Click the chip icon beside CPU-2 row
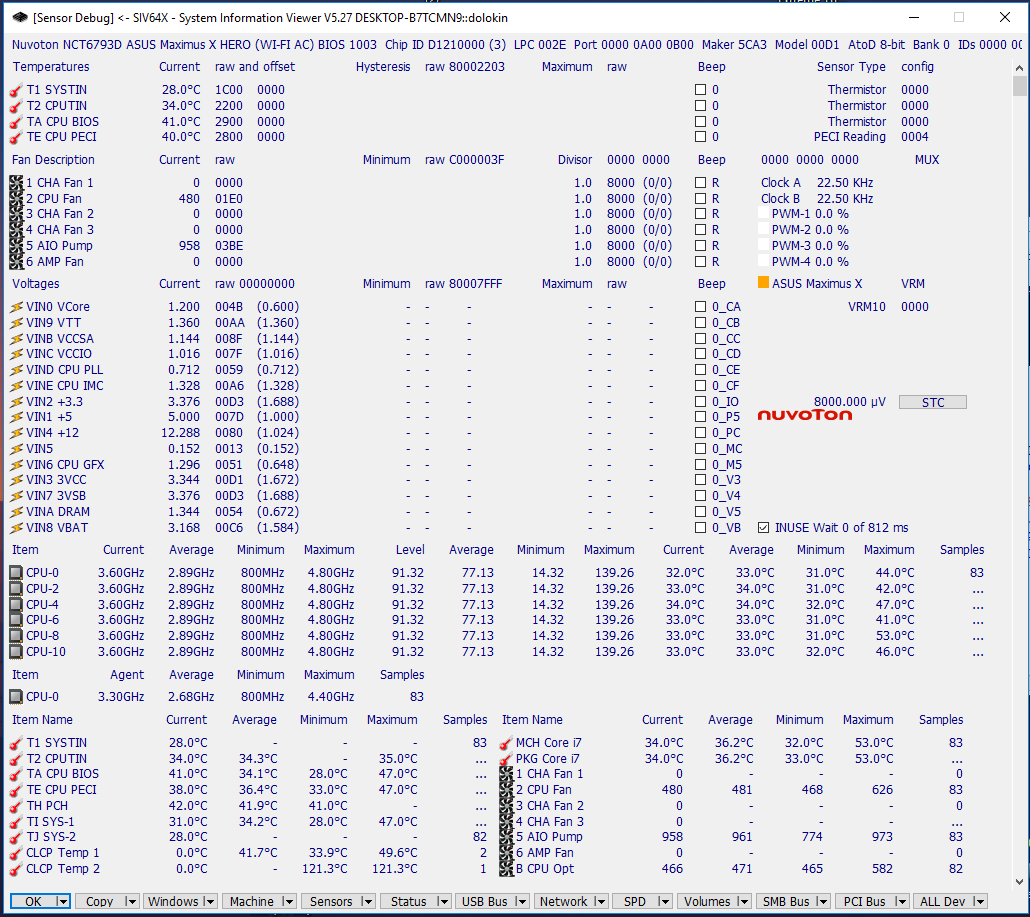1030x917 pixels. (16, 589)
